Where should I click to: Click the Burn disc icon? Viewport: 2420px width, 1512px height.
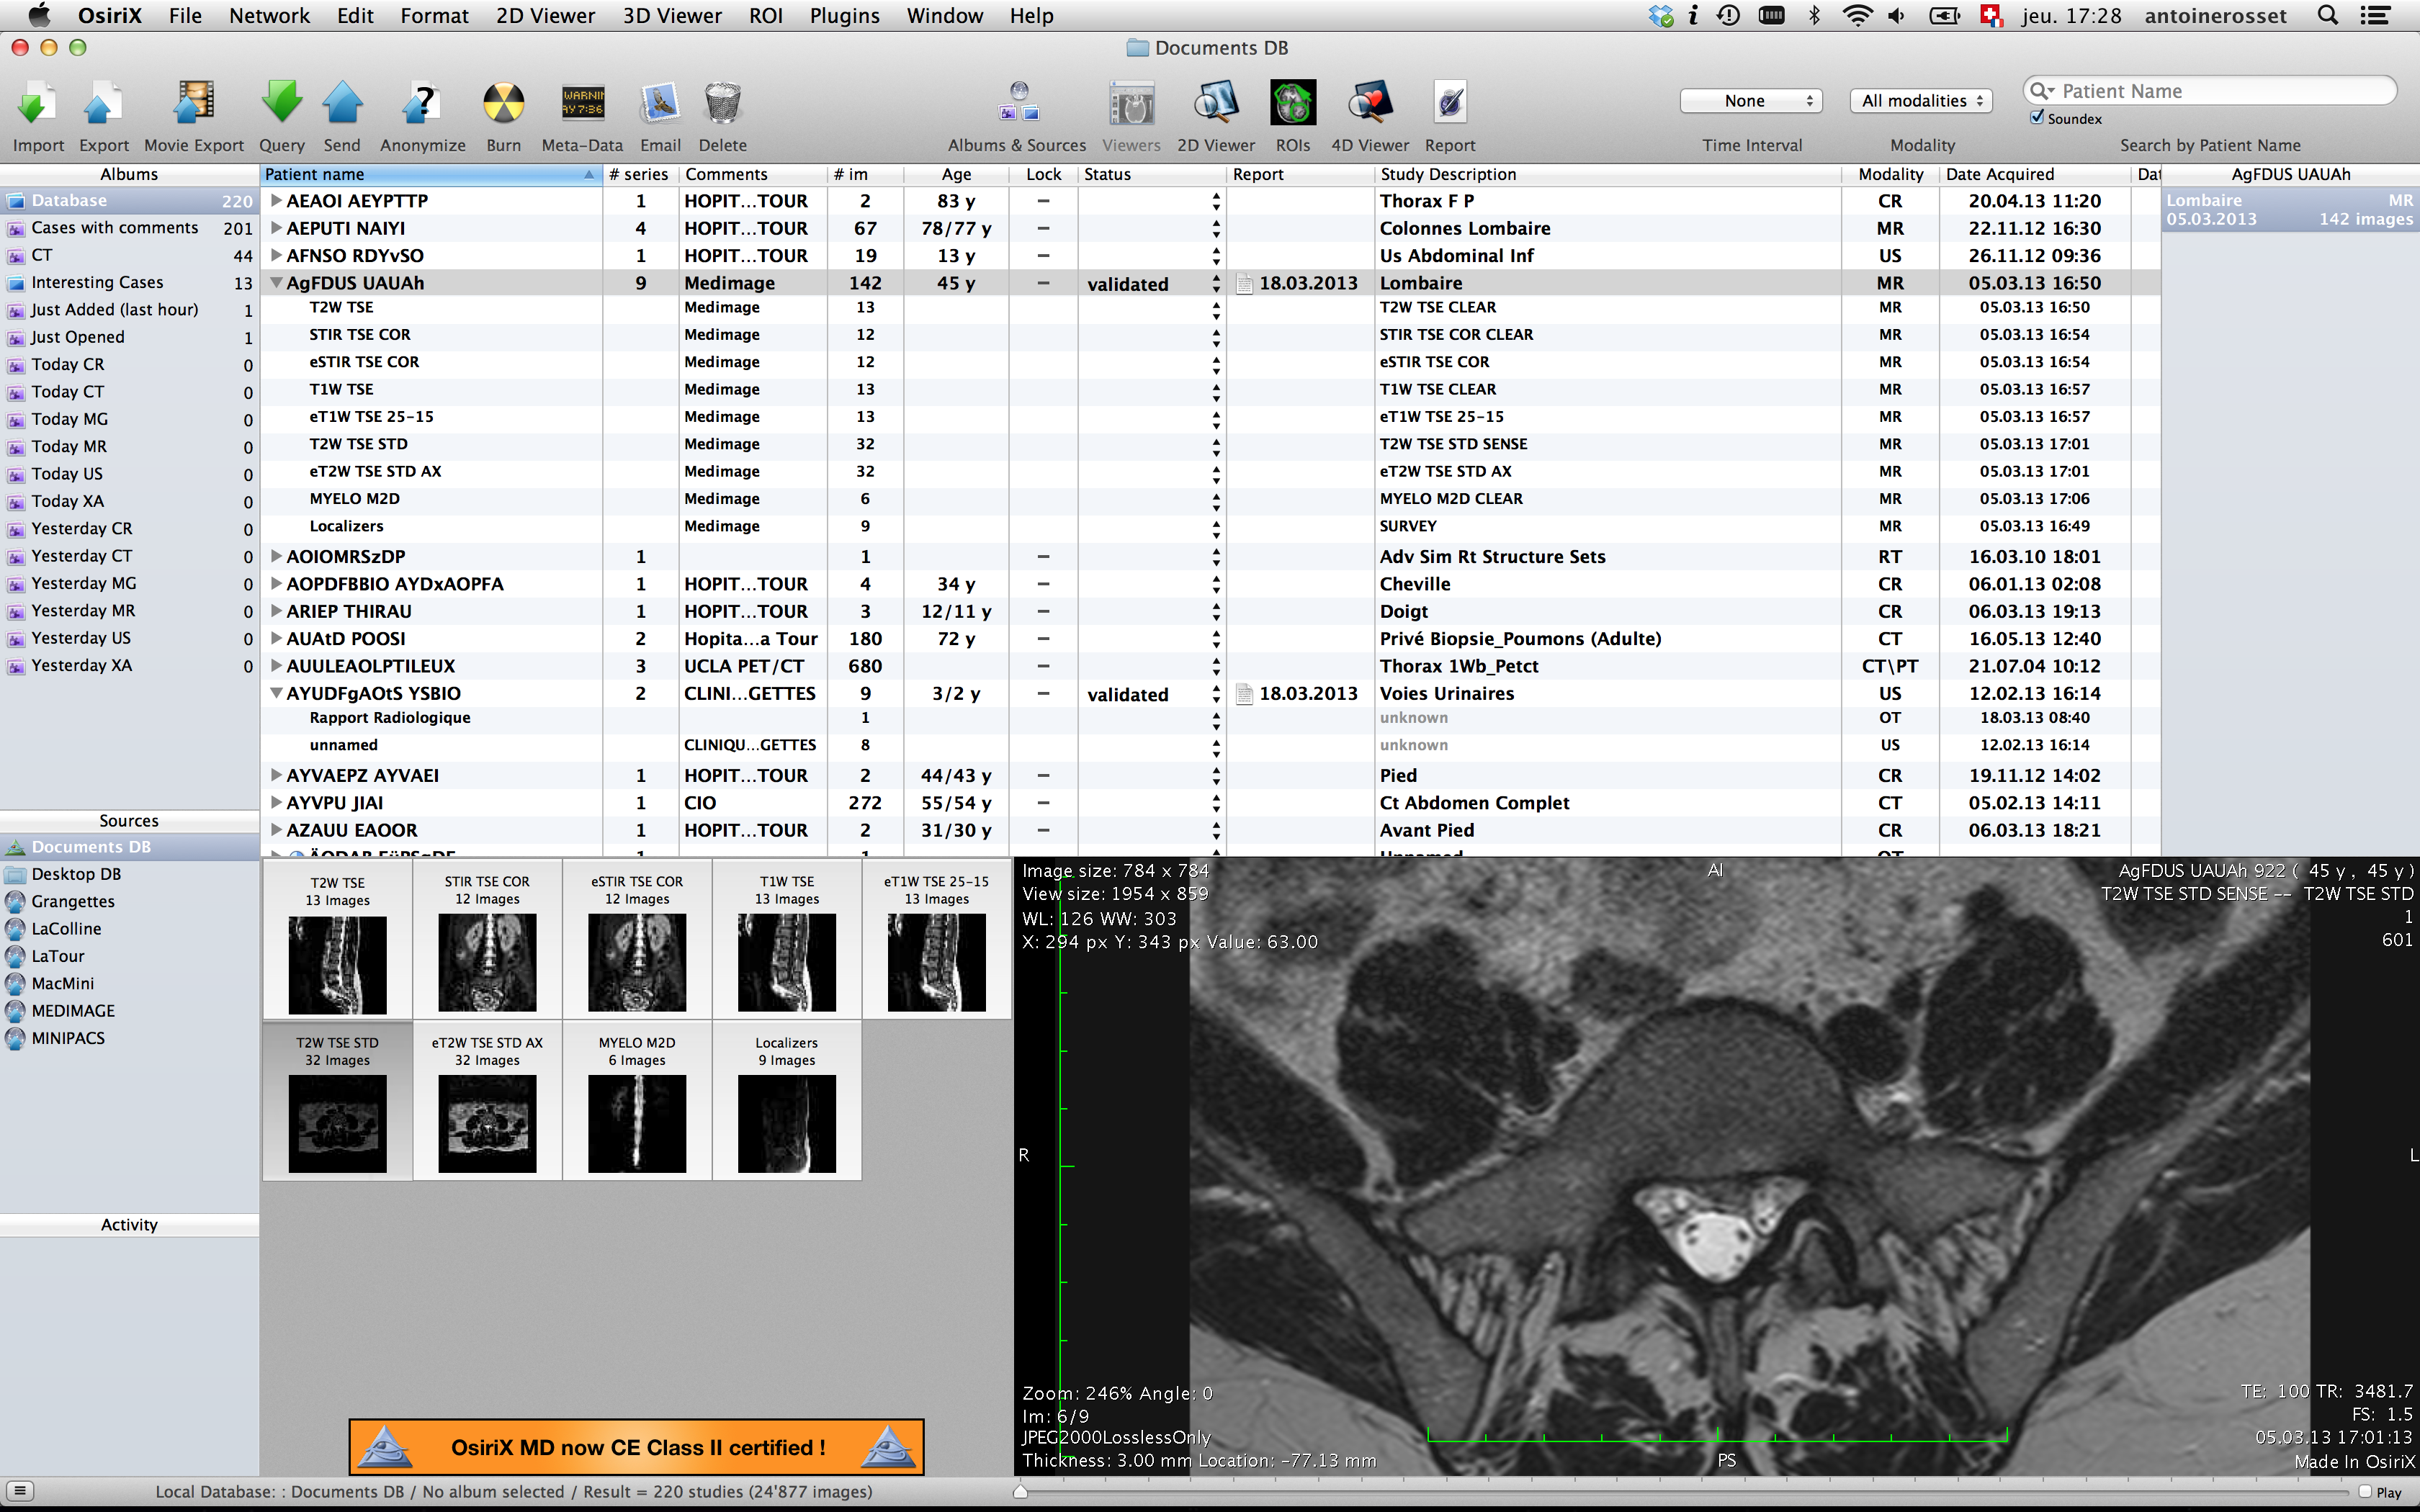[503, 104]
